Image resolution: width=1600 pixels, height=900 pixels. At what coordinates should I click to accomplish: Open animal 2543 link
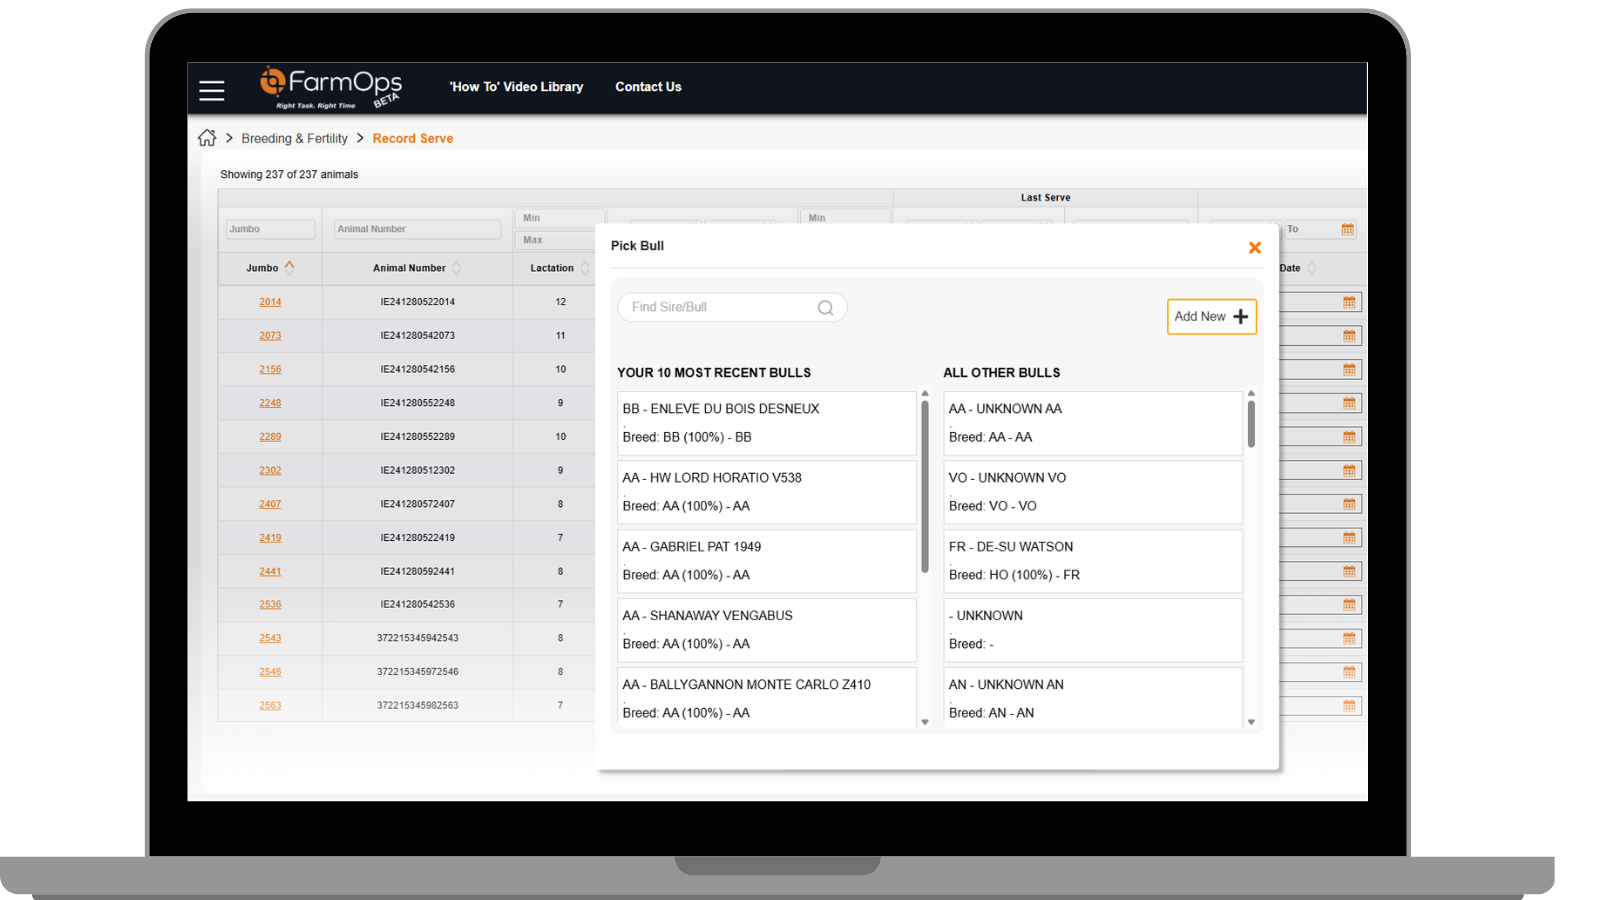pyautogui.click(x=270, y=638)
